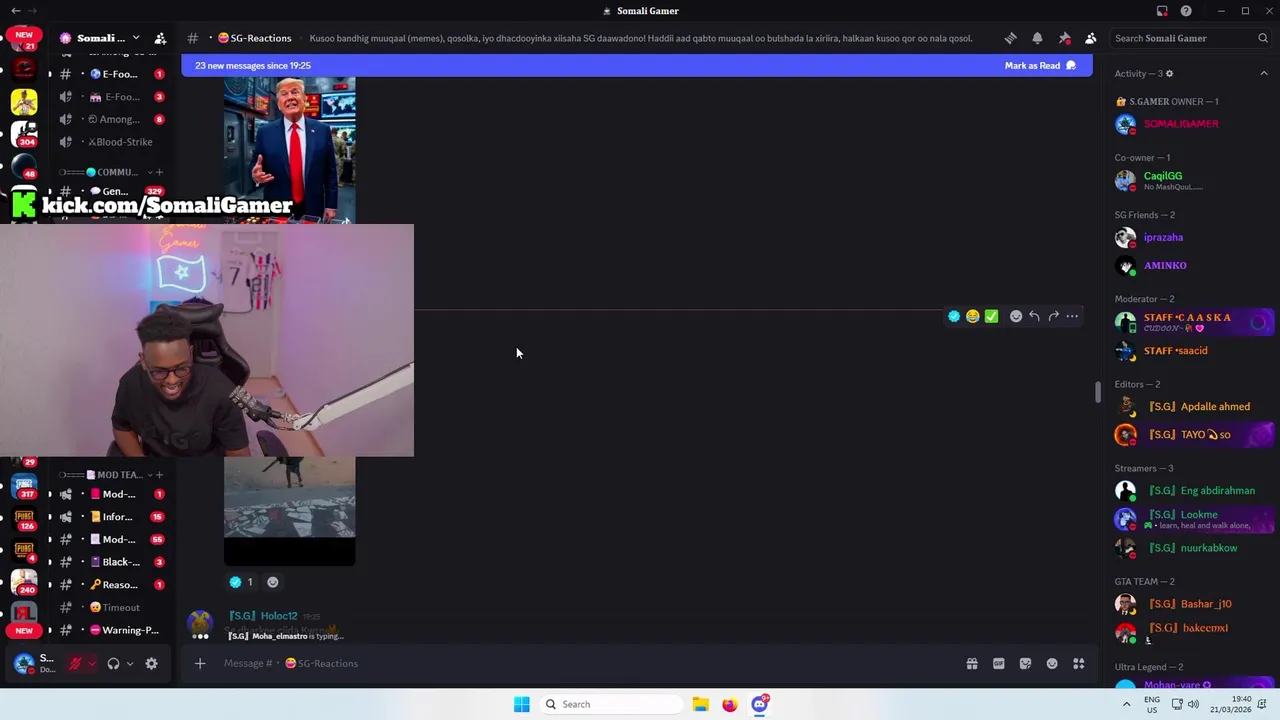
Task: Open E-Foo... text channel with 1 unread
Action: 111,74
